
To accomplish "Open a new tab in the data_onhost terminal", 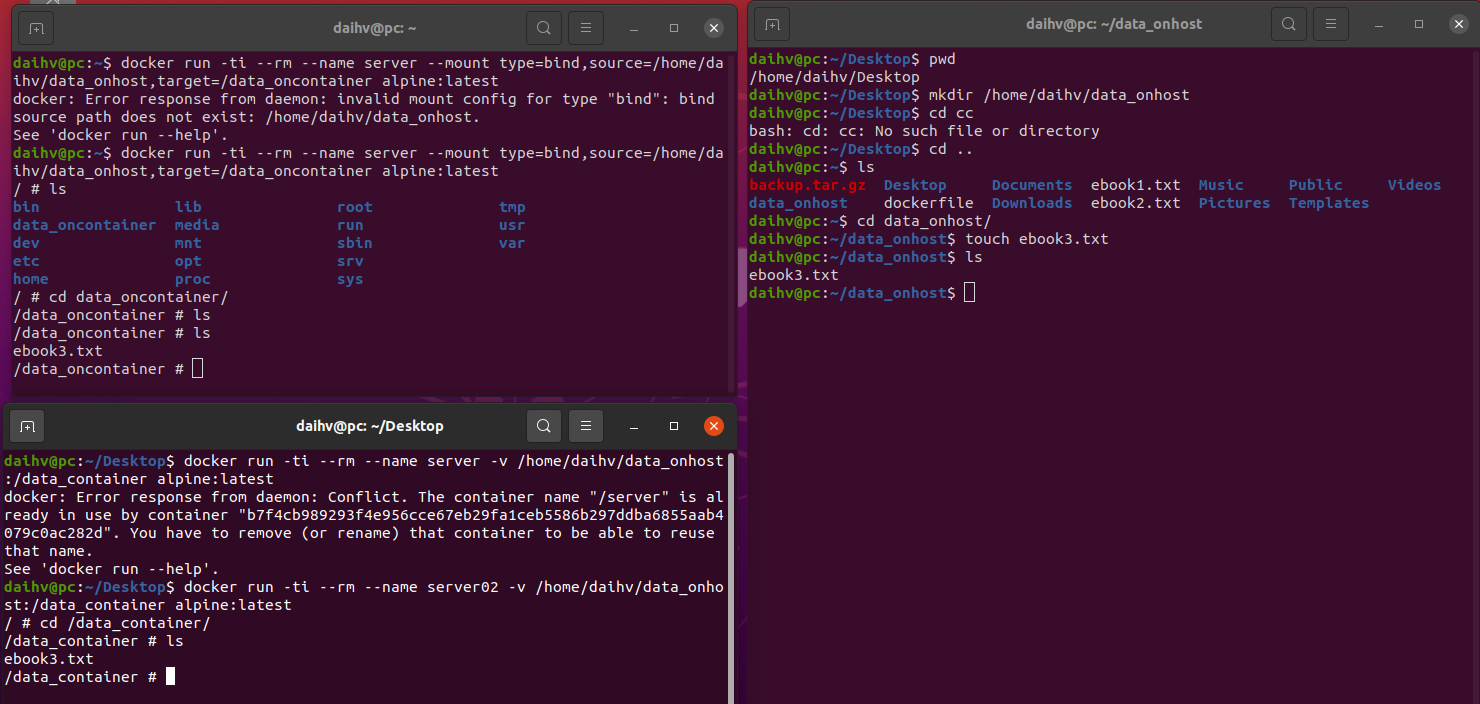I will 771,23.
